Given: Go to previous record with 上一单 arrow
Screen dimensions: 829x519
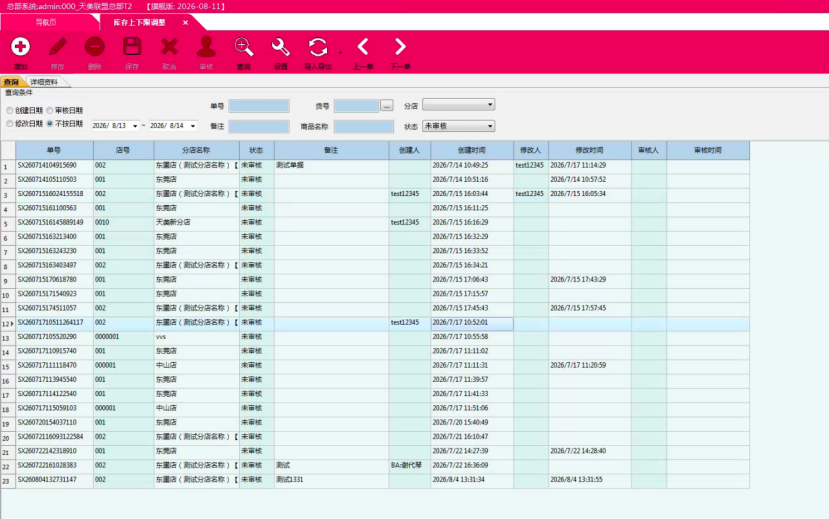Looking at the screenshot, I should pos(363,47).
